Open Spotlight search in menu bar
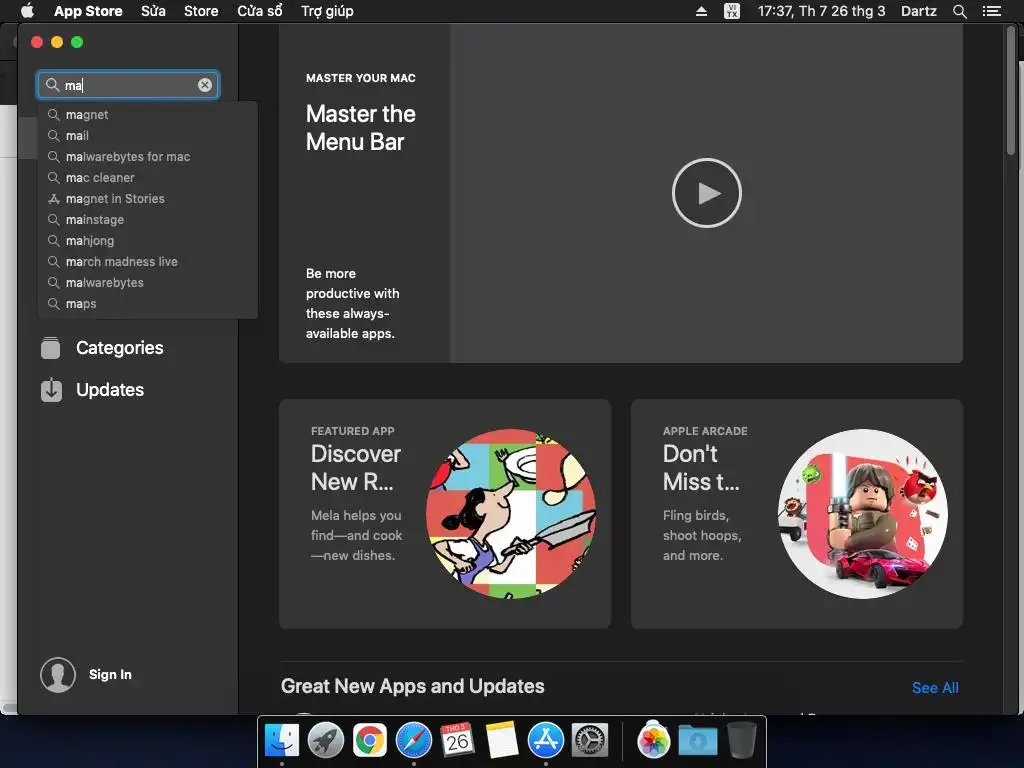1024x768 pixels. (x=960, y=11)
